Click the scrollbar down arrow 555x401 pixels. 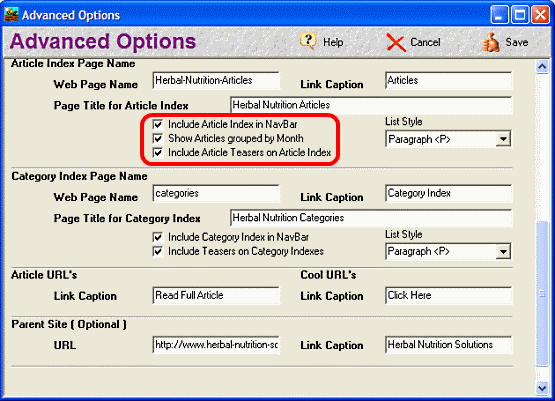click(x=542, y=388)
